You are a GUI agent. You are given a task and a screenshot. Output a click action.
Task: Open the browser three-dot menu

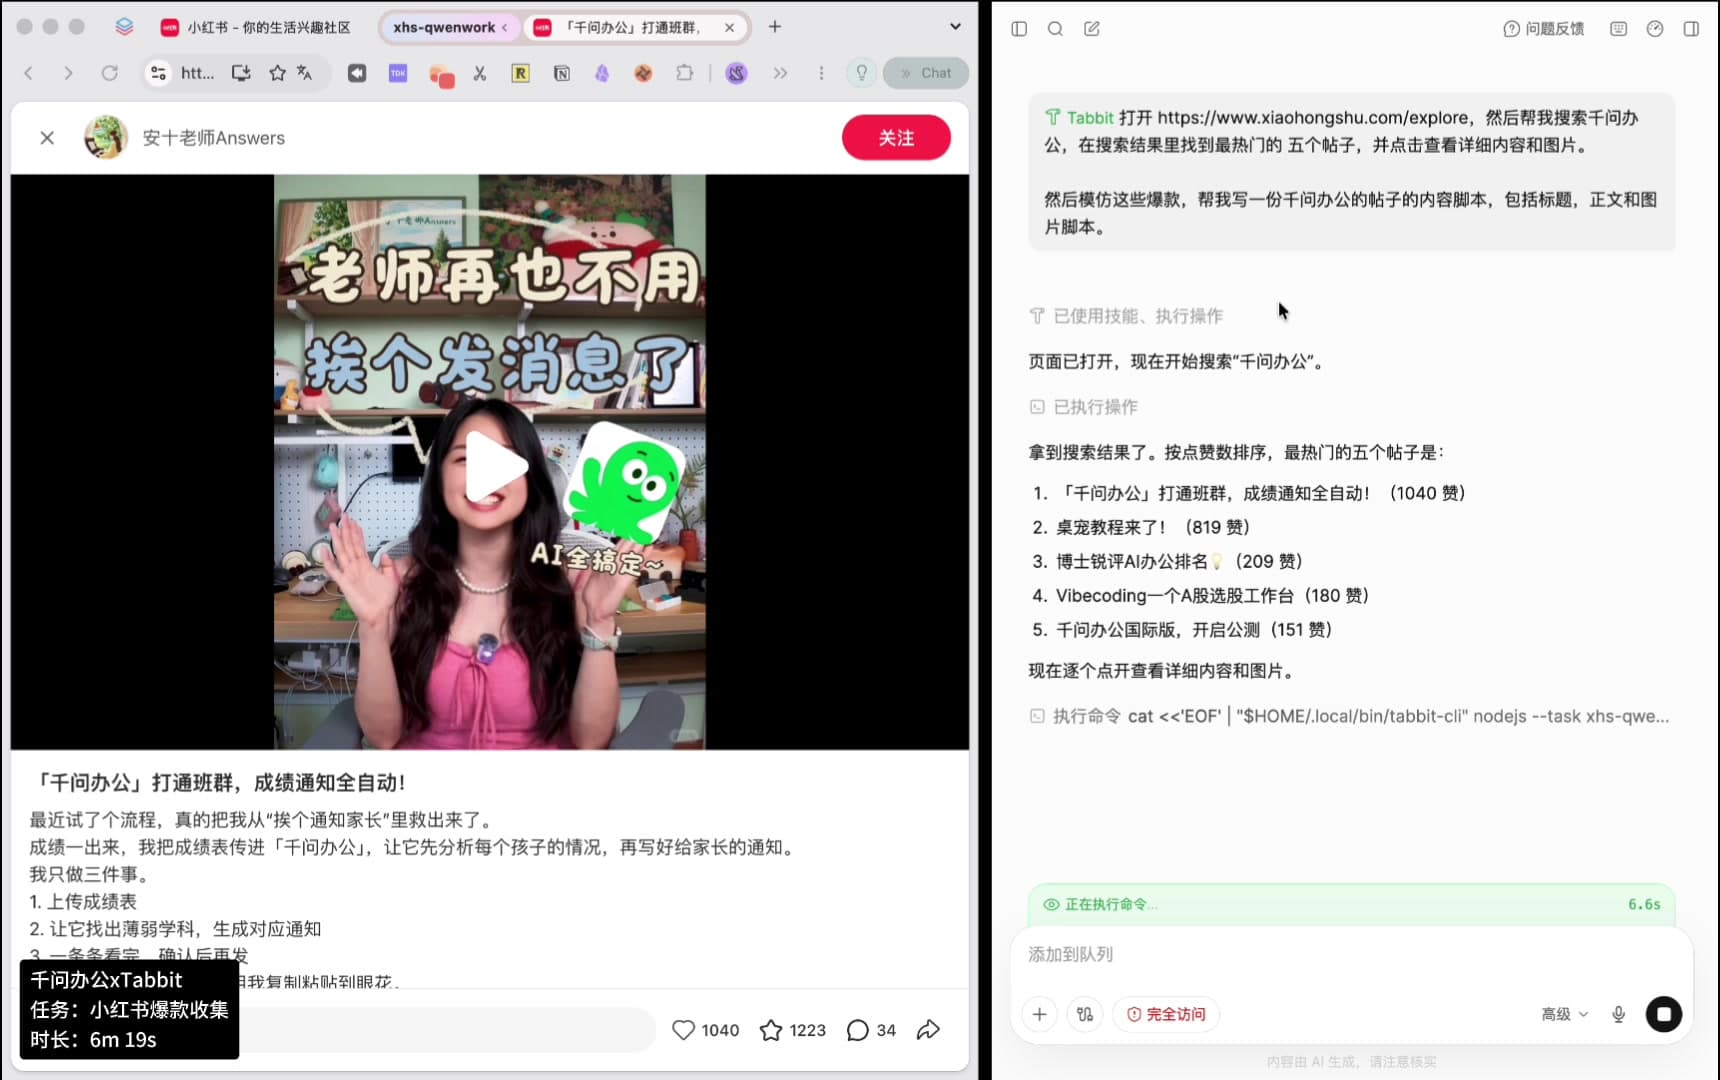click(821, 73)
